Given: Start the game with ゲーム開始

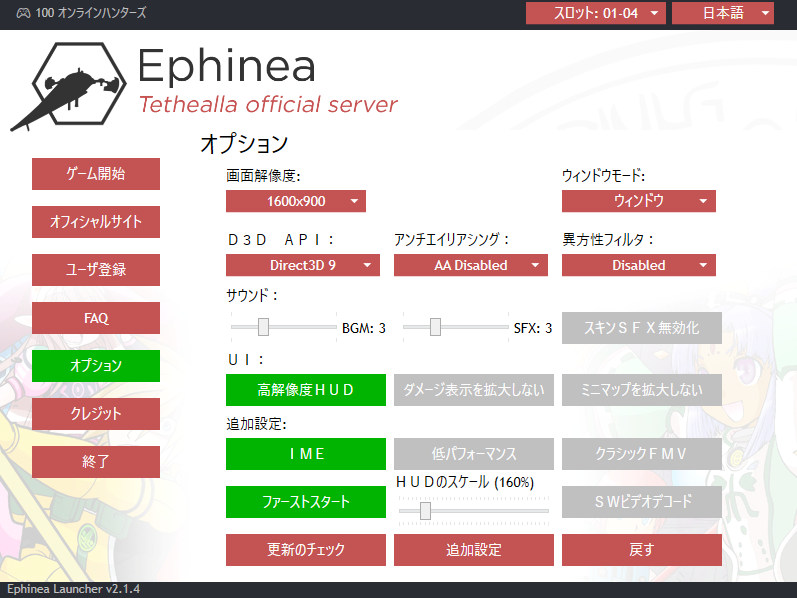Looking at the screenshot, I should point(96,174).
